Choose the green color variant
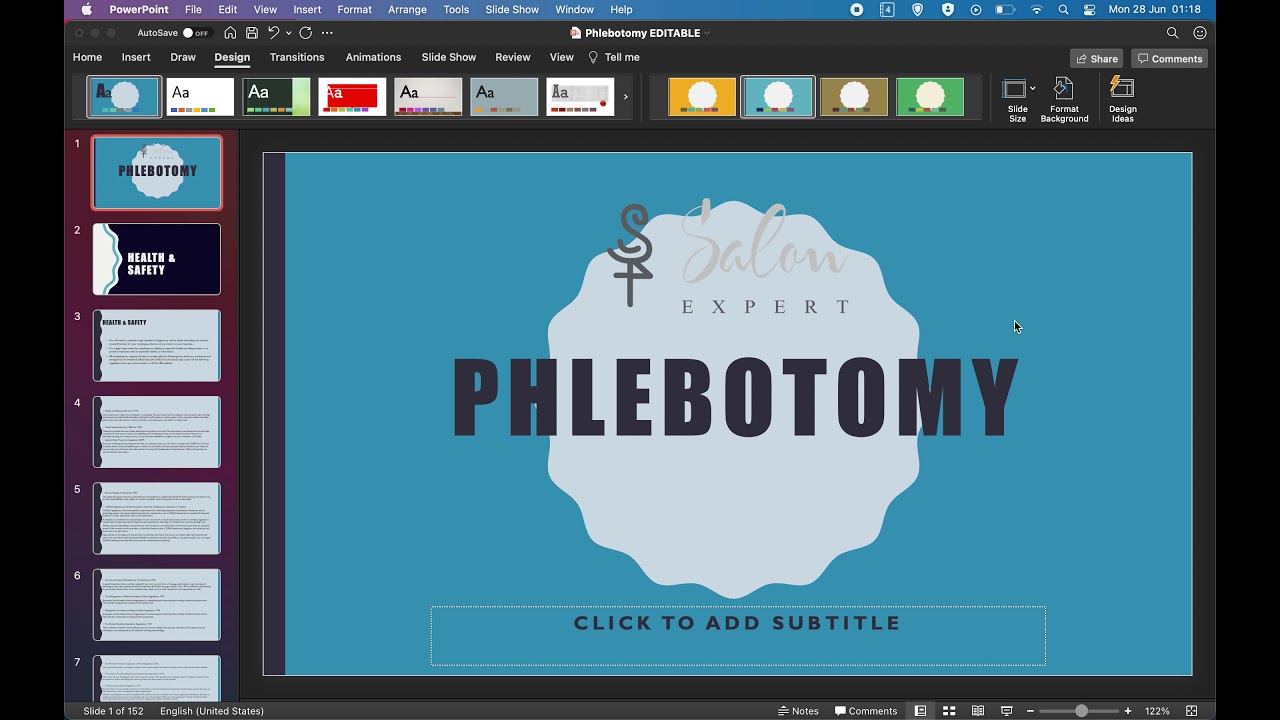The width and height of the screenshot is (1280, 720). click(x=930, y=97)
